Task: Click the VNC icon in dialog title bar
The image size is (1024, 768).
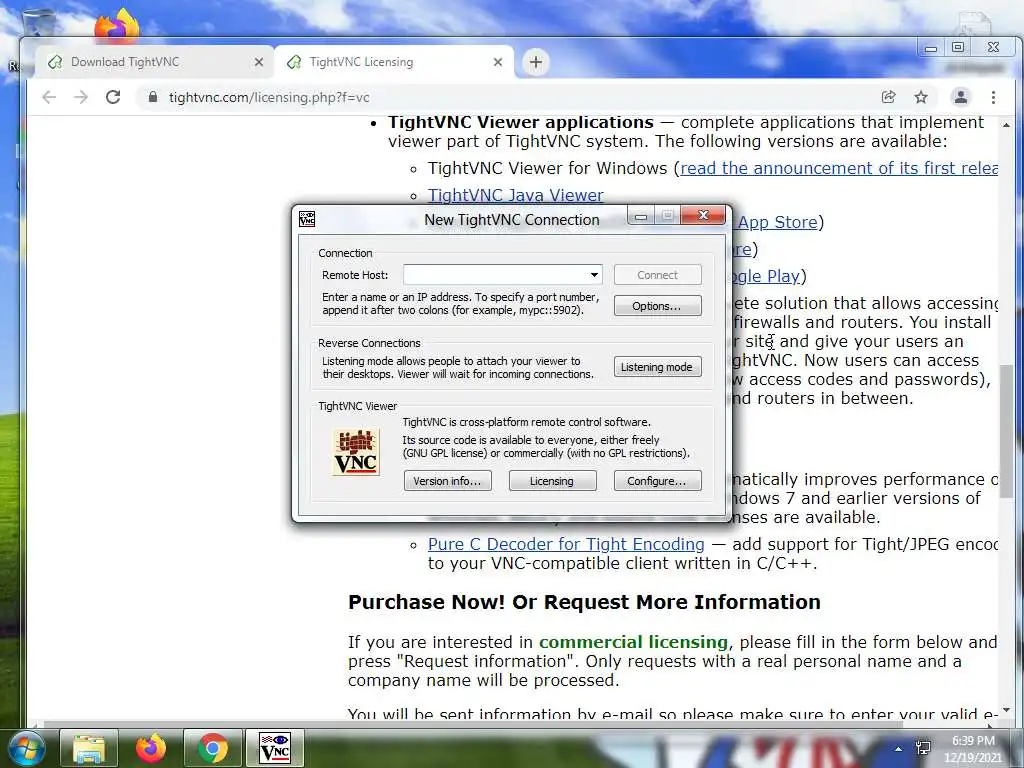Action: tap(307, 219)
